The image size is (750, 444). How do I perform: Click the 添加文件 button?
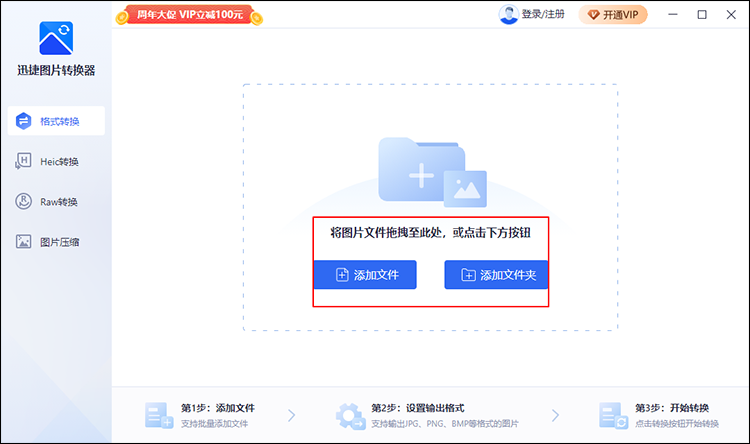coord(365,275)
